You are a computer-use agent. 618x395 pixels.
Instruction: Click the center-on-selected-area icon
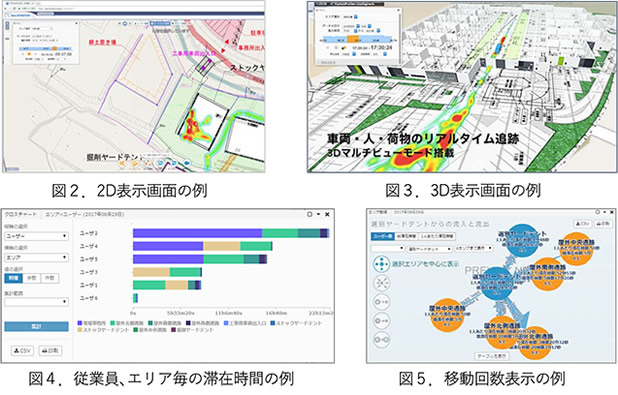(x=381, y=264)
